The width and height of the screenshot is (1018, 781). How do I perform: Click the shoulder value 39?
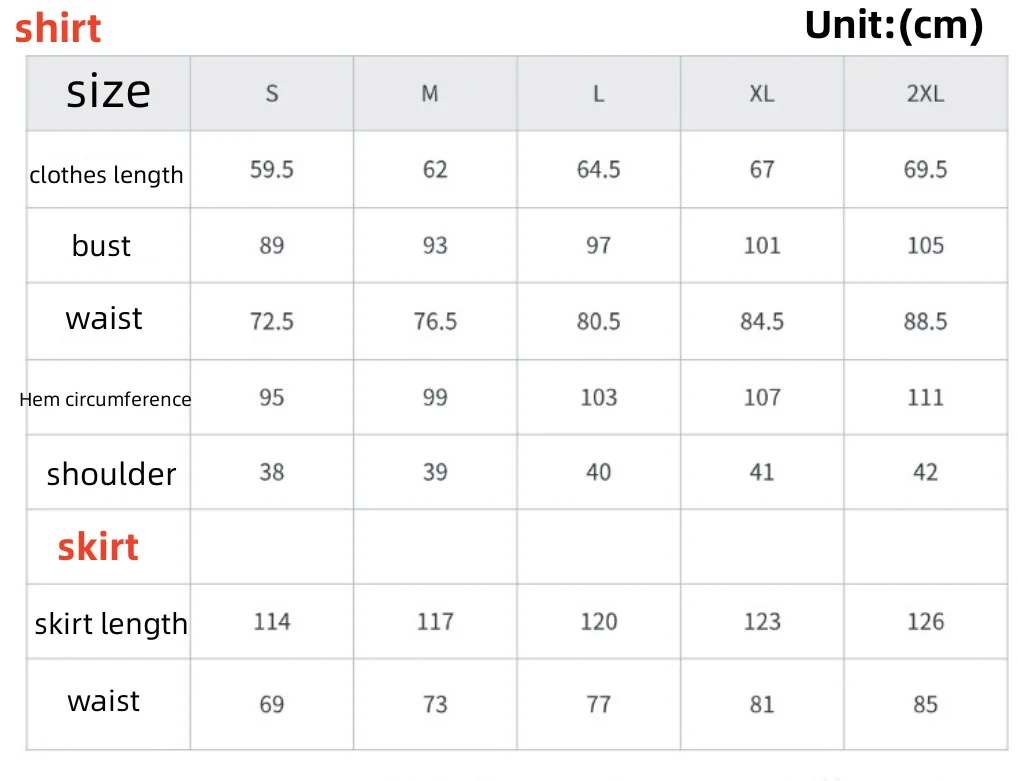(435, 472)
